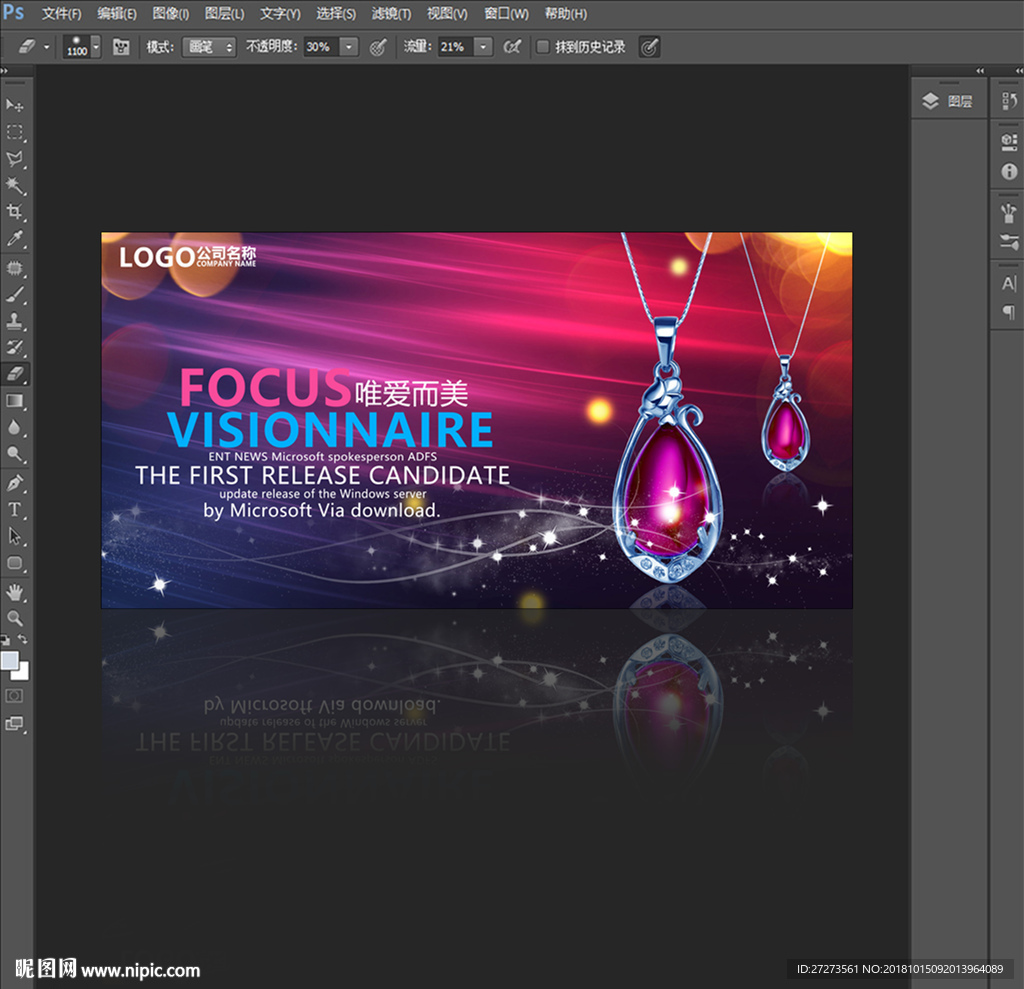Select the Rectangular Marquee tool
1024x989 pixels.
click(14, 132)
